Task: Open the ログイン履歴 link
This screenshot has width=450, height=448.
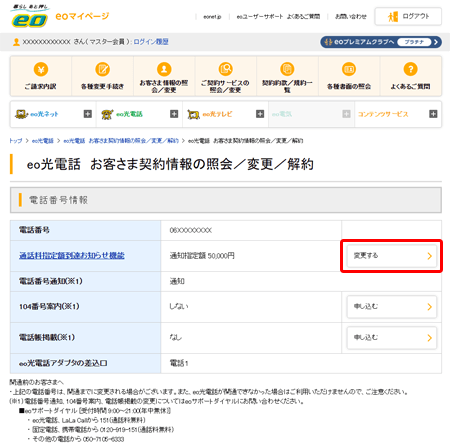Action: tap(151, 42)
